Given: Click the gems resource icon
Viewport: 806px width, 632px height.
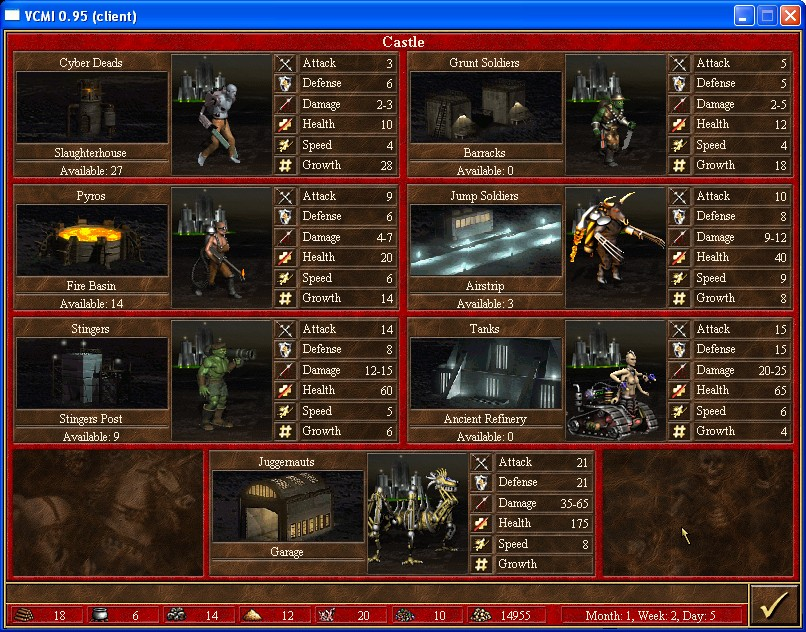Looking at the screenshot, I should tap(405, 615).
